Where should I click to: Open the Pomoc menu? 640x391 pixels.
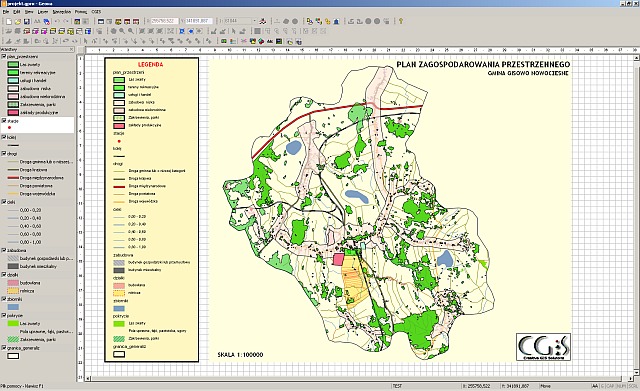81,12
